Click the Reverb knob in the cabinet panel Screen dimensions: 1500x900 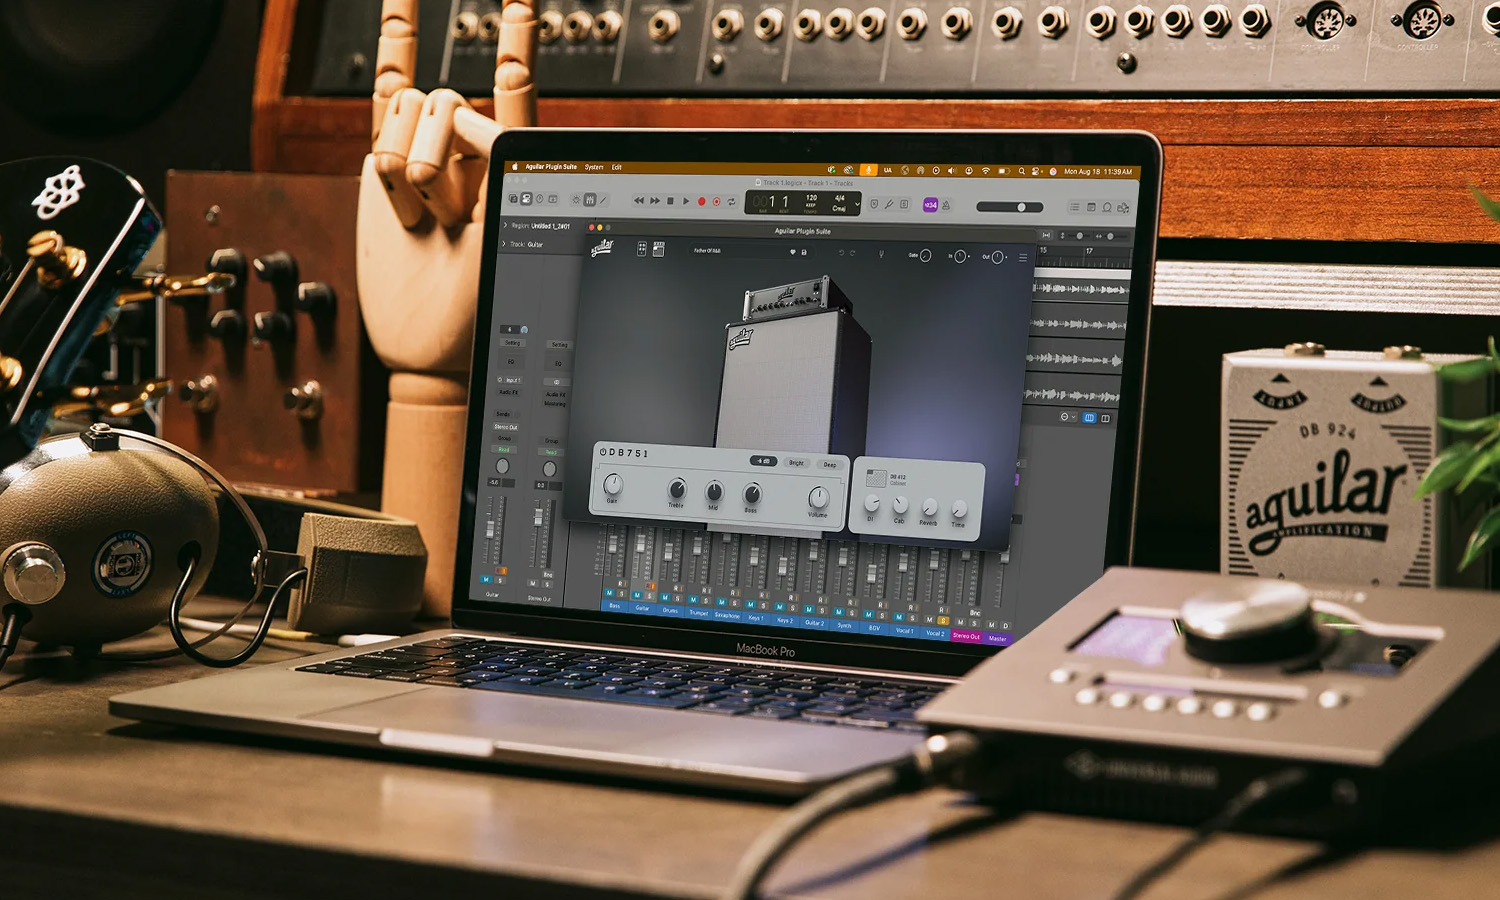pyautogui.click(x=930, y=506)
